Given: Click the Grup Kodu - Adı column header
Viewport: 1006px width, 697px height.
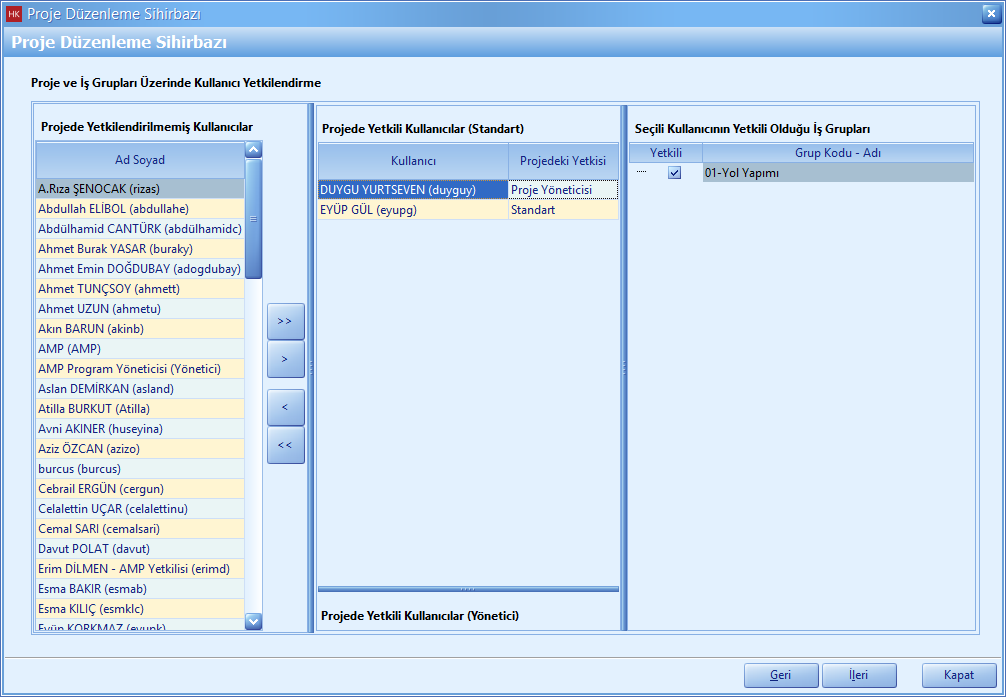Looking at the screenshot, I should click(x=837, y=153).
